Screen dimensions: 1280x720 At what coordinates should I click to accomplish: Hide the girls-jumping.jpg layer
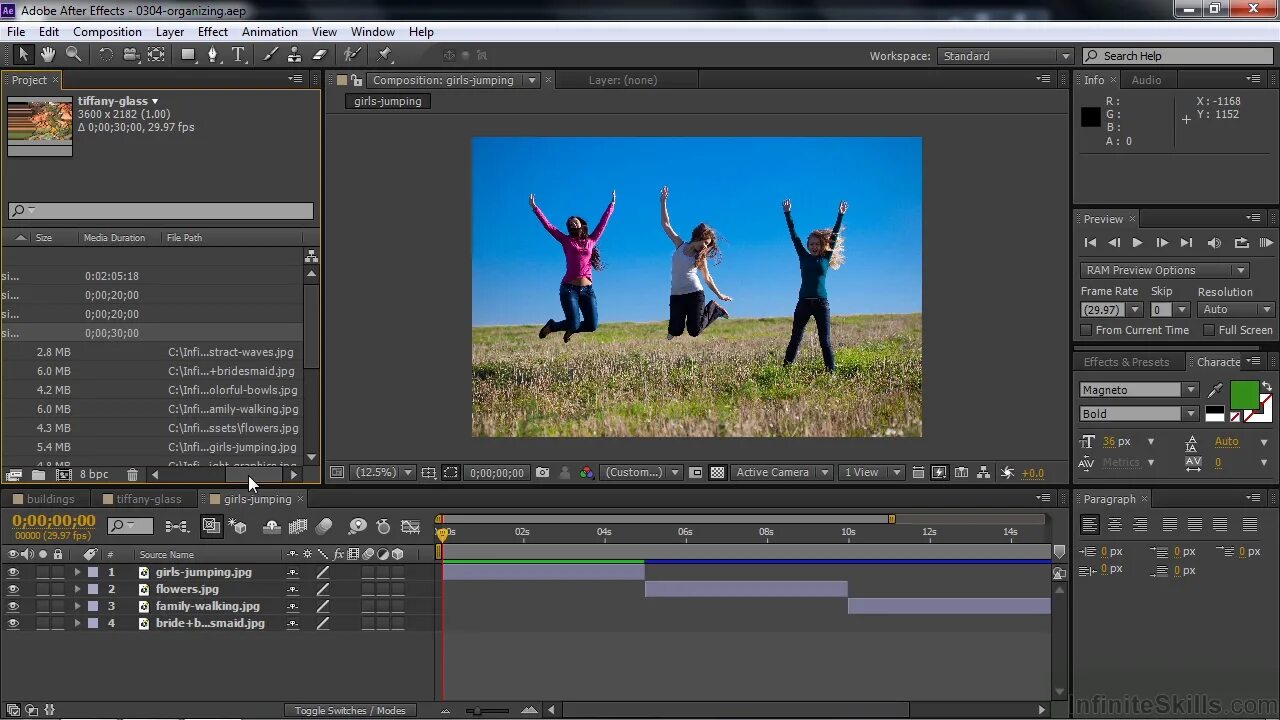13,573
